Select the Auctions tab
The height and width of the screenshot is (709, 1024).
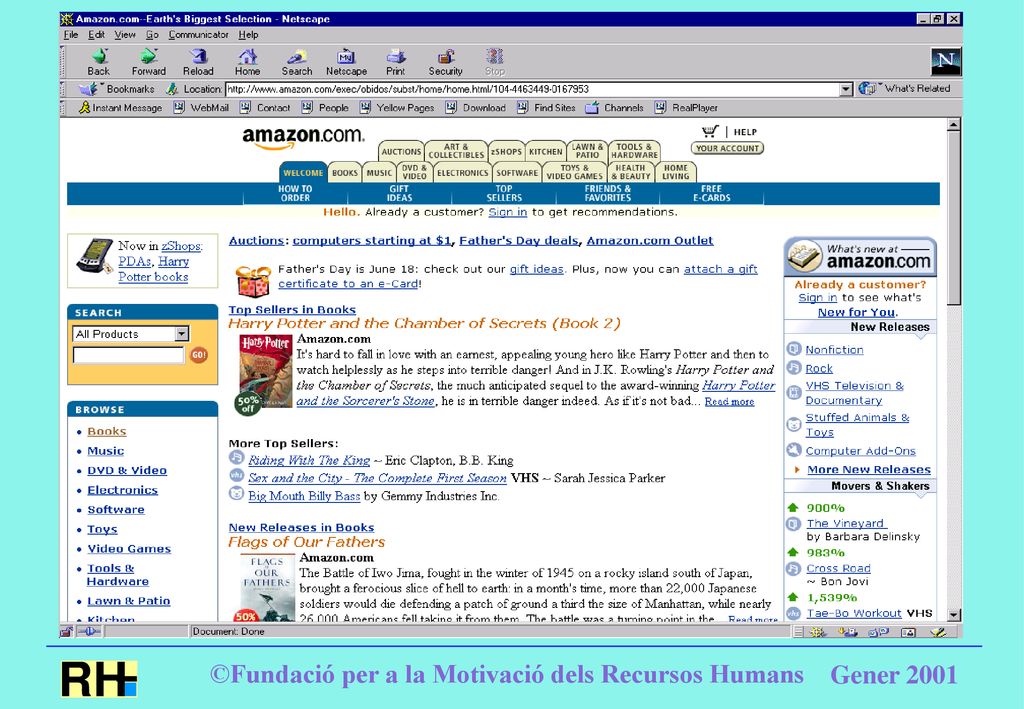click(x=401, y=151)
